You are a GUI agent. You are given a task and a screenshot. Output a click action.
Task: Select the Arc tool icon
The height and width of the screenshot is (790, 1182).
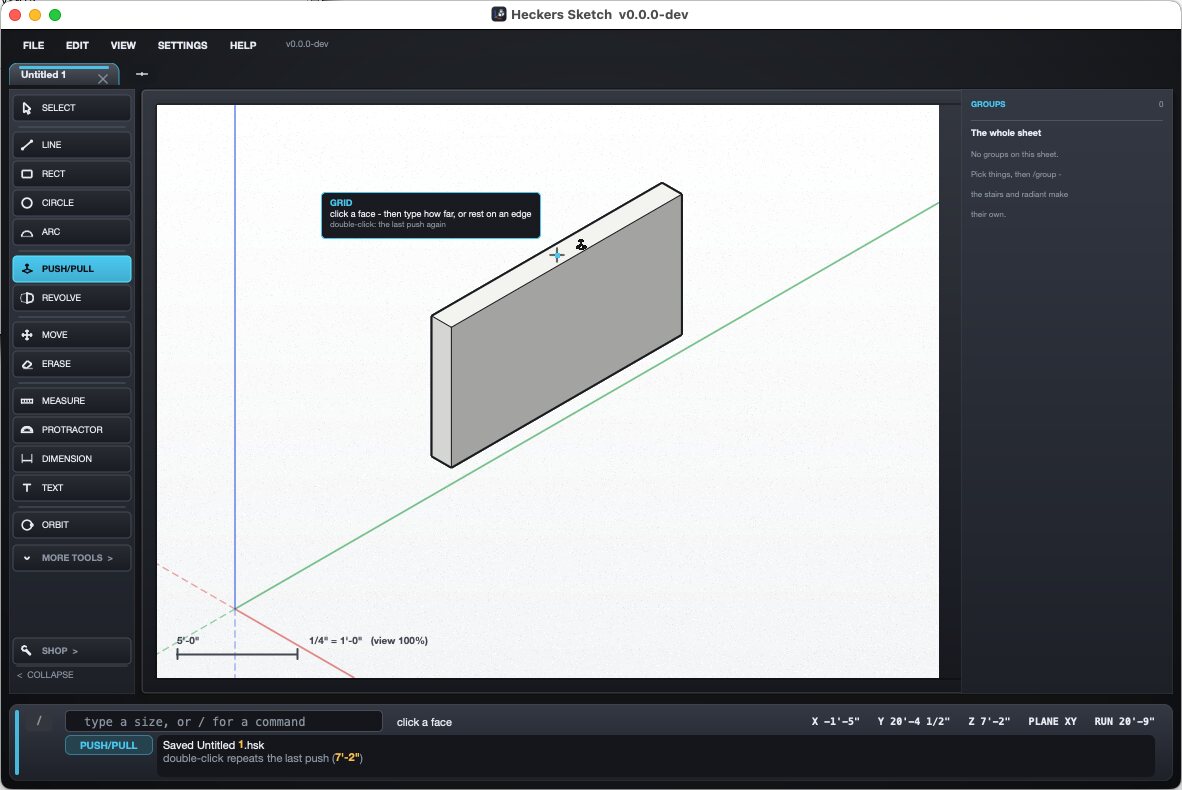(x=27, y=233)
